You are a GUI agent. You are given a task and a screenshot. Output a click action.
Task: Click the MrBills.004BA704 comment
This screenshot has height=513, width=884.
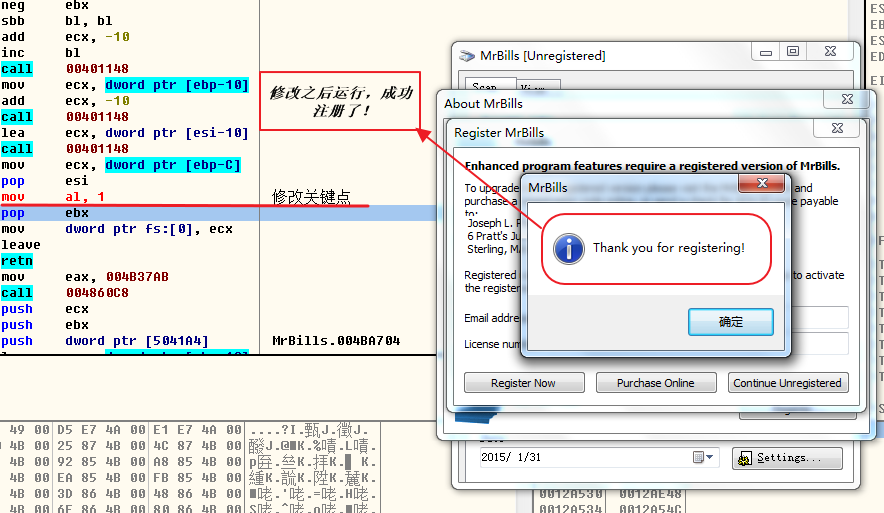[336, 341]
